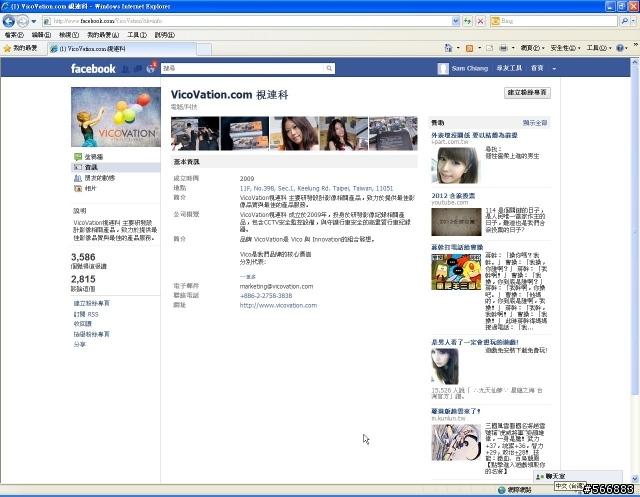Image resolution: width=640 pixels, height=497 pixels.
Task: Click the RSS feeds icon in command bar
Action: (469, 48)
